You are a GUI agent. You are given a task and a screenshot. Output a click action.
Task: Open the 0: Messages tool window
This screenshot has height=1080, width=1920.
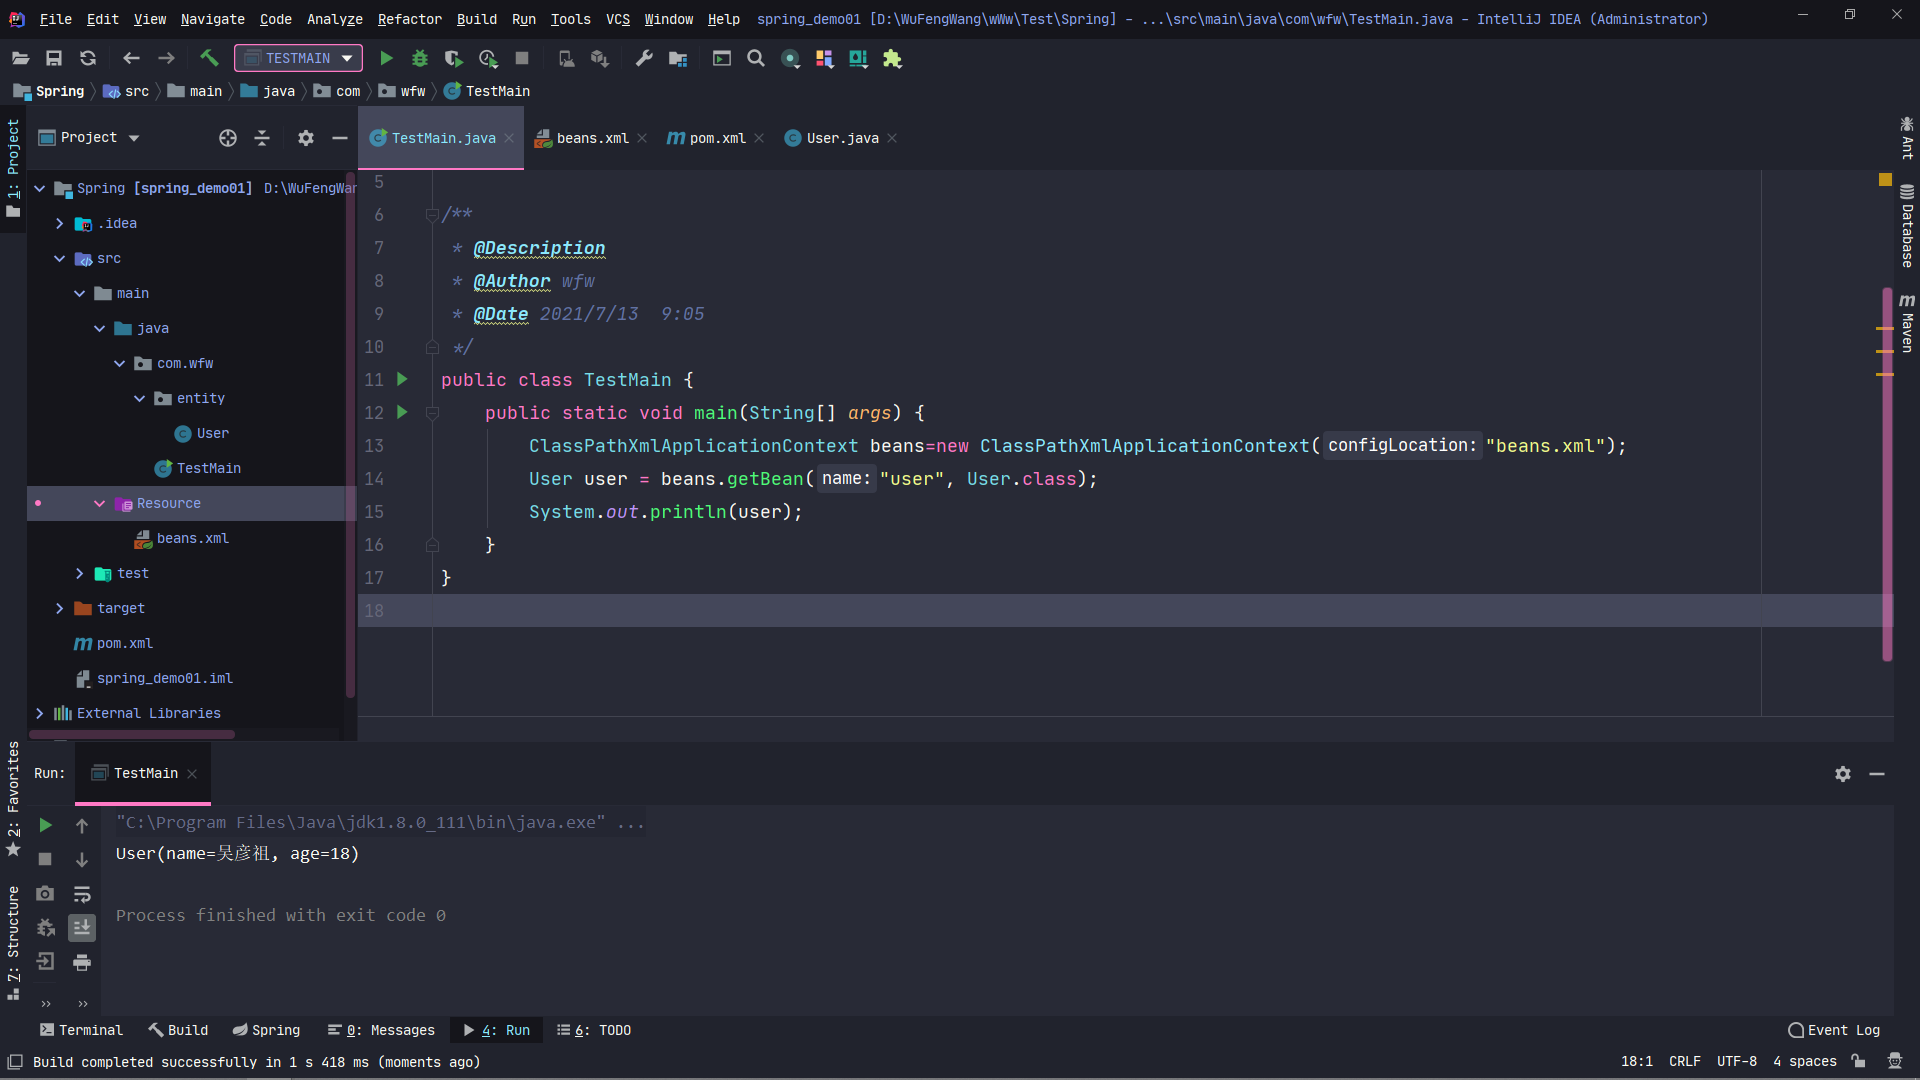pos(381,1030)
